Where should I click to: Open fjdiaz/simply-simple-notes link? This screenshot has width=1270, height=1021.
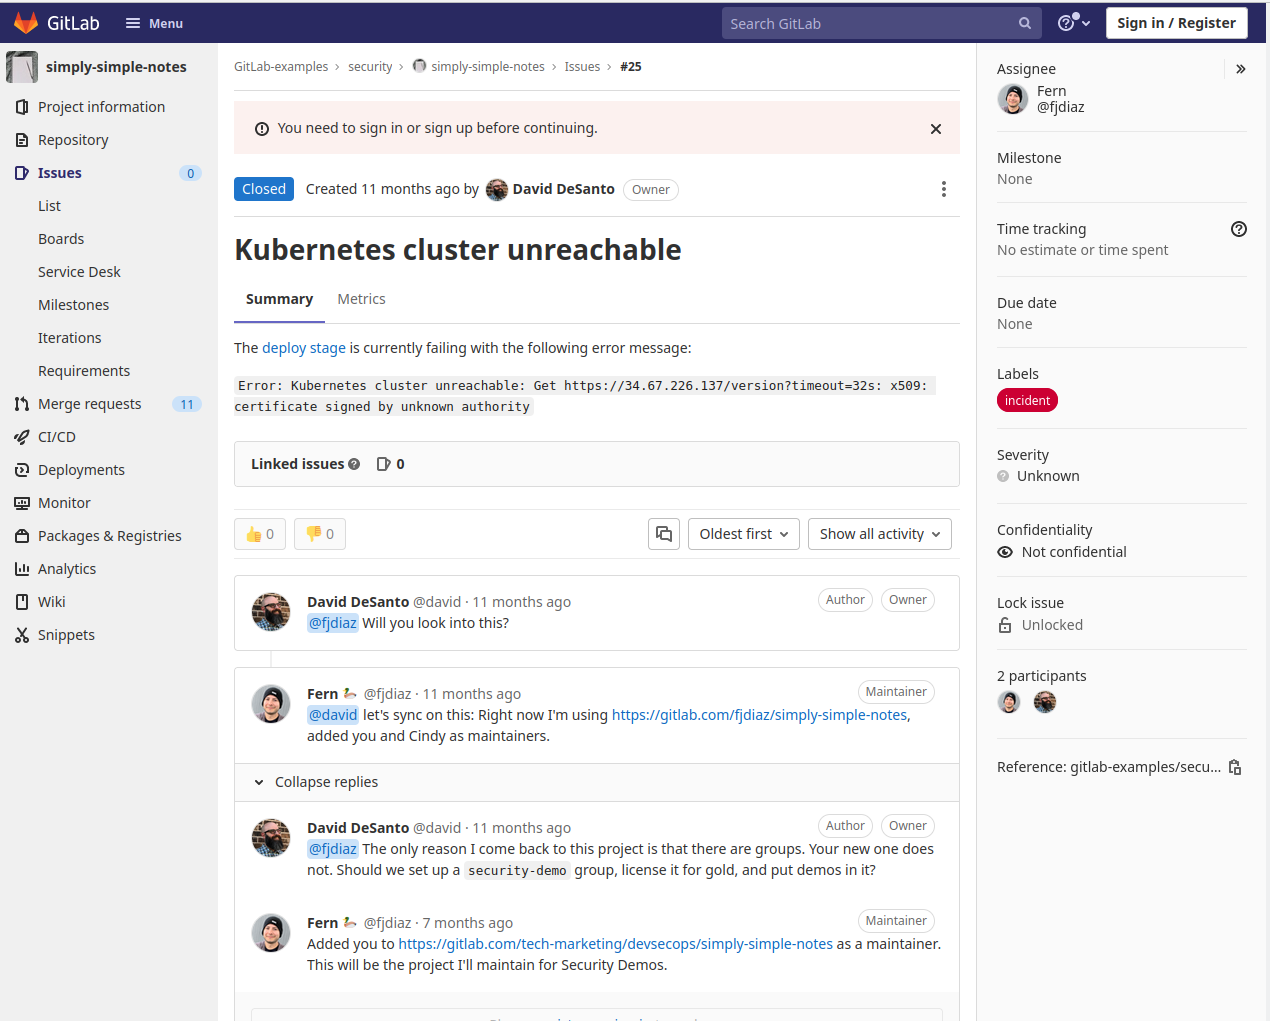[759, 715]
